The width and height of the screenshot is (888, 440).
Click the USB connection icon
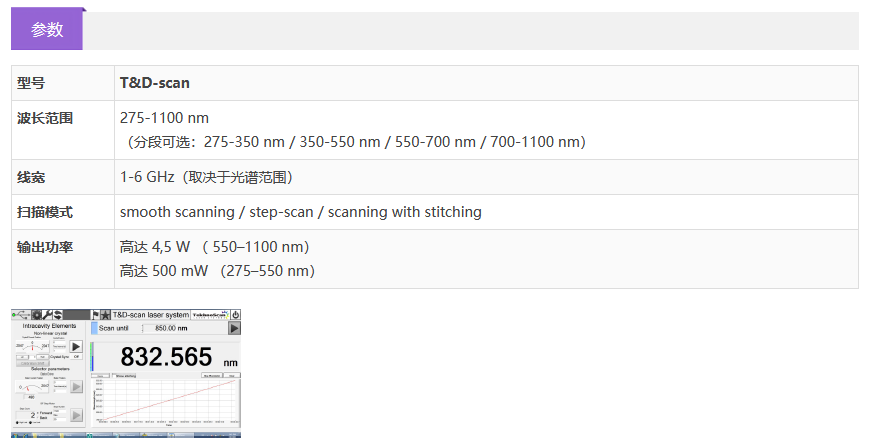21,314
